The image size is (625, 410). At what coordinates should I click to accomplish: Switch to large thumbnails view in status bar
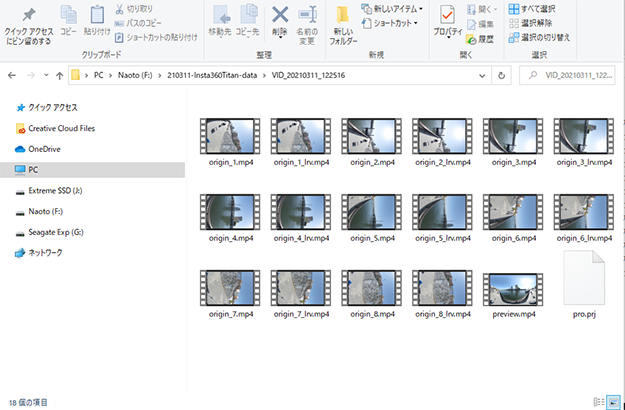pos(613,400)
